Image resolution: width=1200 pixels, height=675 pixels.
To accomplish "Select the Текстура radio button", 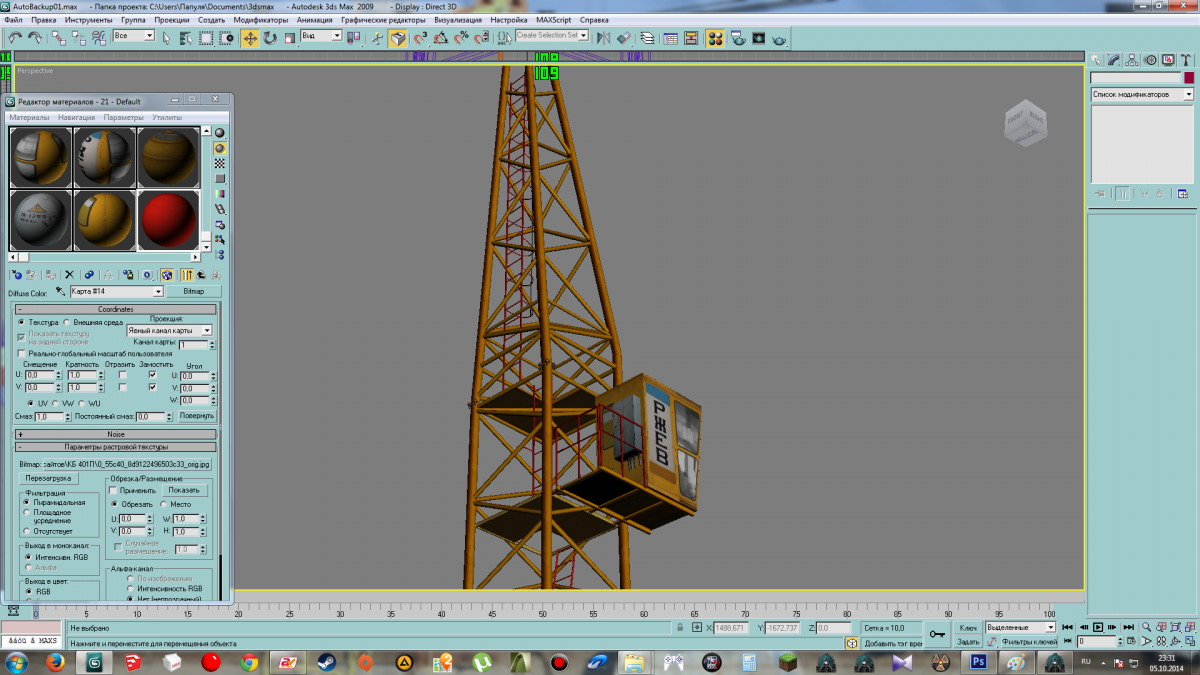I will 21,322.
